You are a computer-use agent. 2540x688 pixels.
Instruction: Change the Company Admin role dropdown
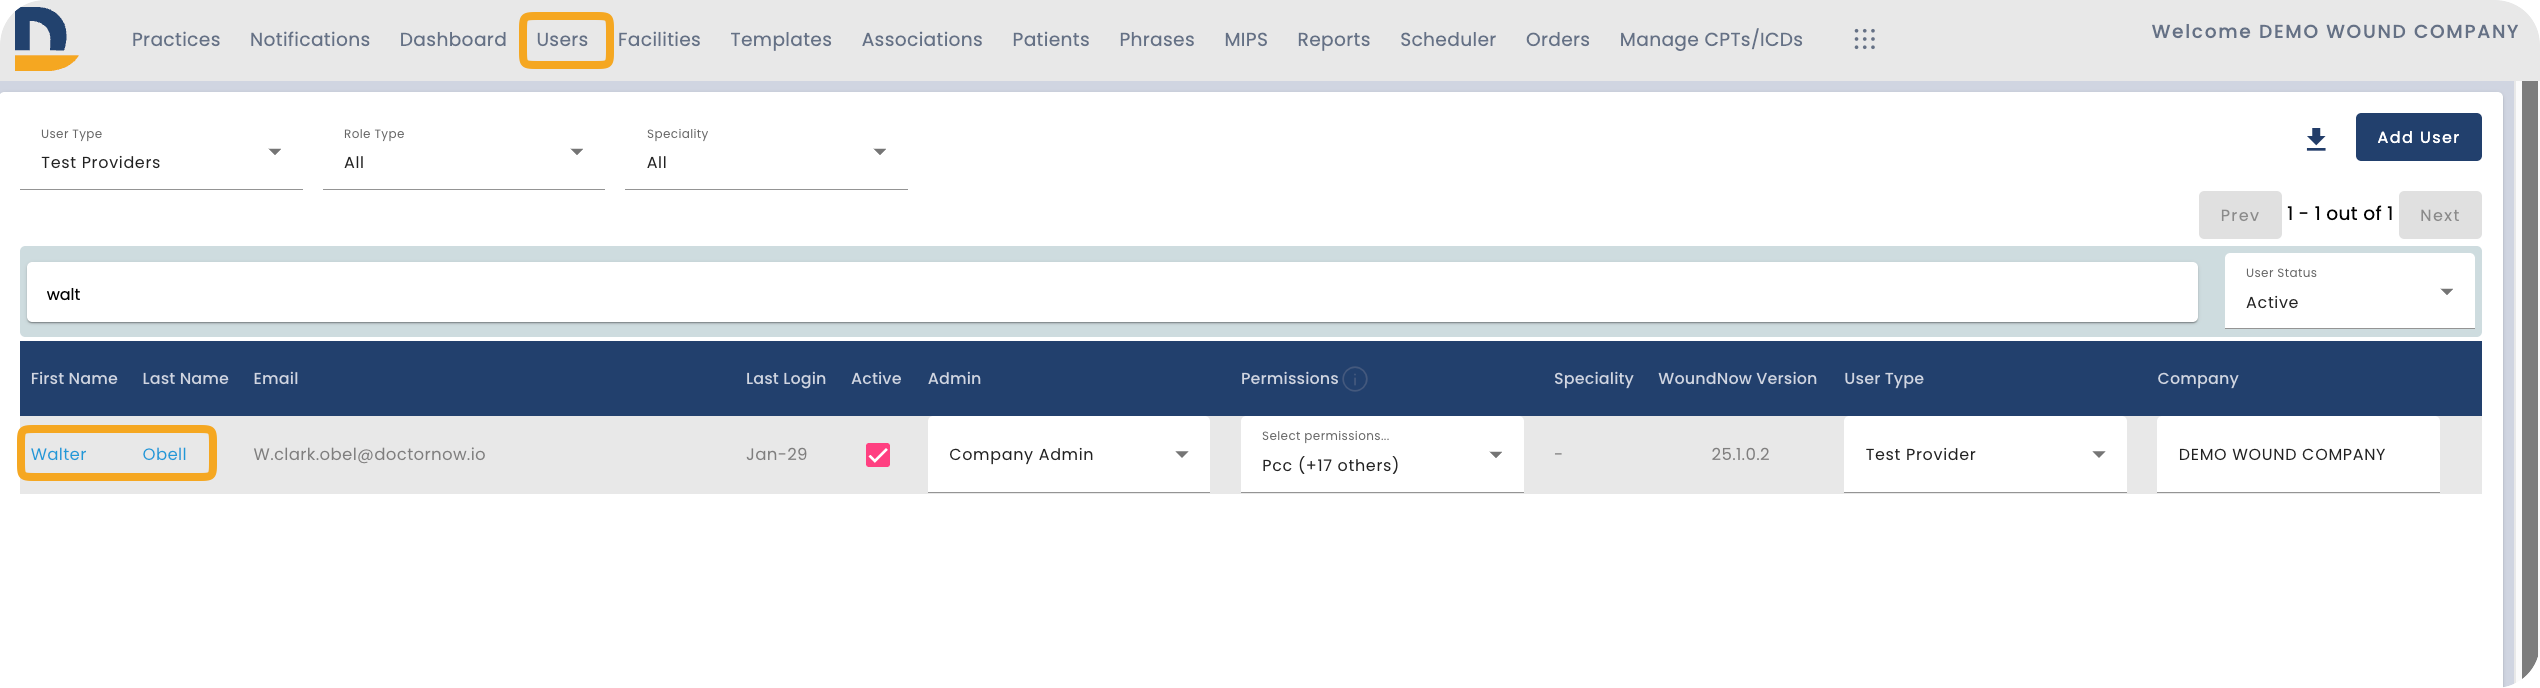pos(1069,454)
